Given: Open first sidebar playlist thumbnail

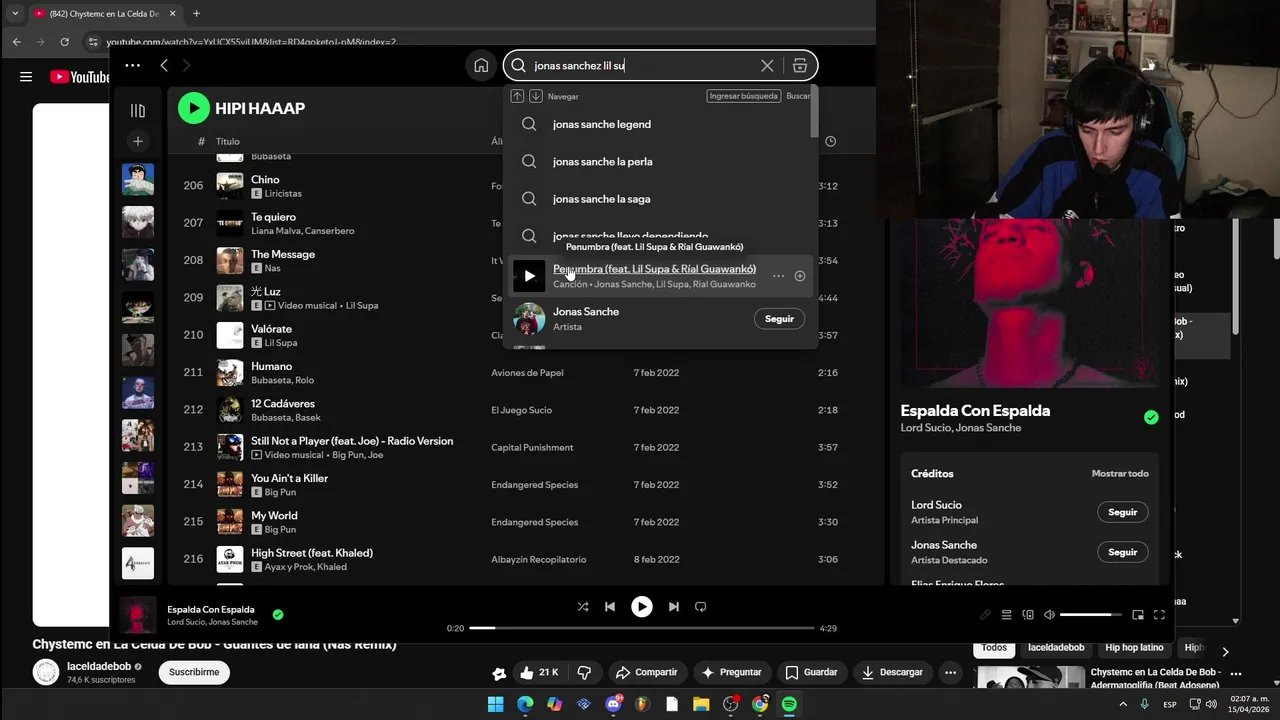Looking at the screenshot, I should click(x=138, y=179).
